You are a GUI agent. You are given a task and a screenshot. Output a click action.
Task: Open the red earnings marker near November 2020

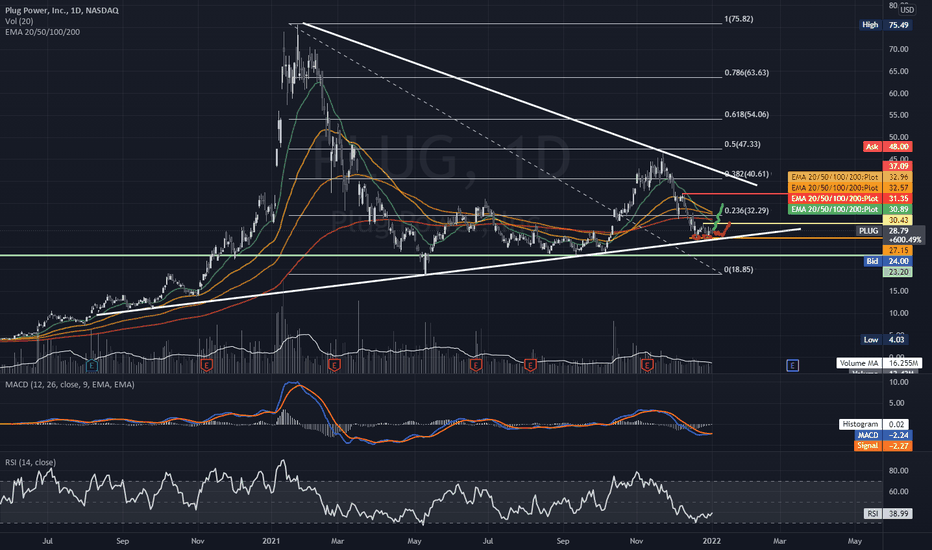[x=206, y=365]
